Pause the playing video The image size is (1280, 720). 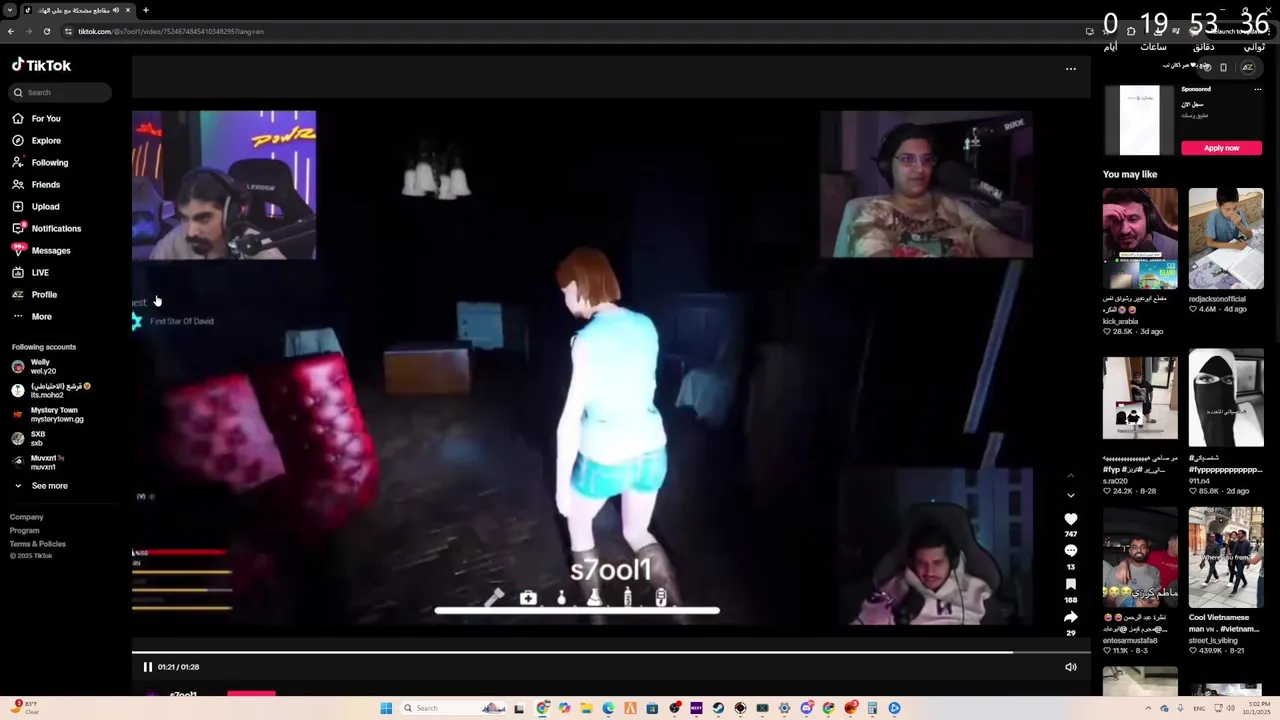click(x=147, y=667)
